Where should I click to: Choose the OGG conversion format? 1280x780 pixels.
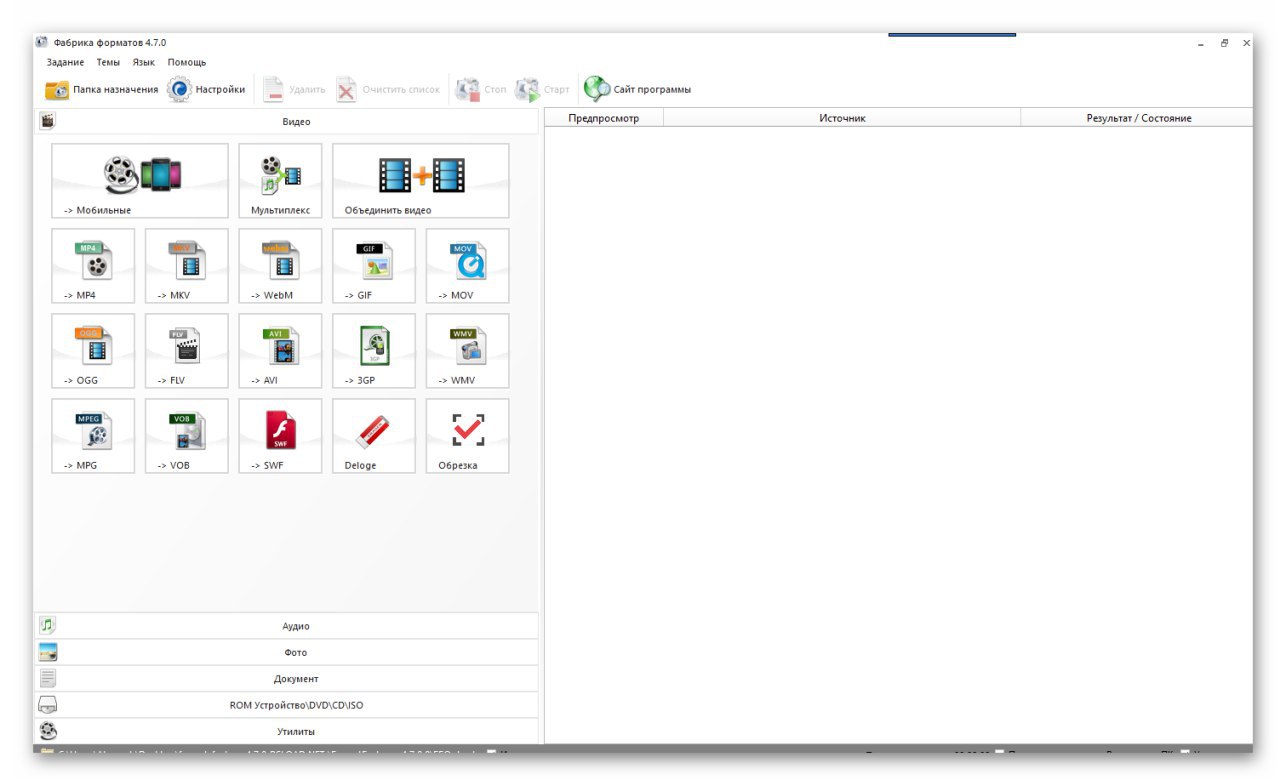[93, 351]
